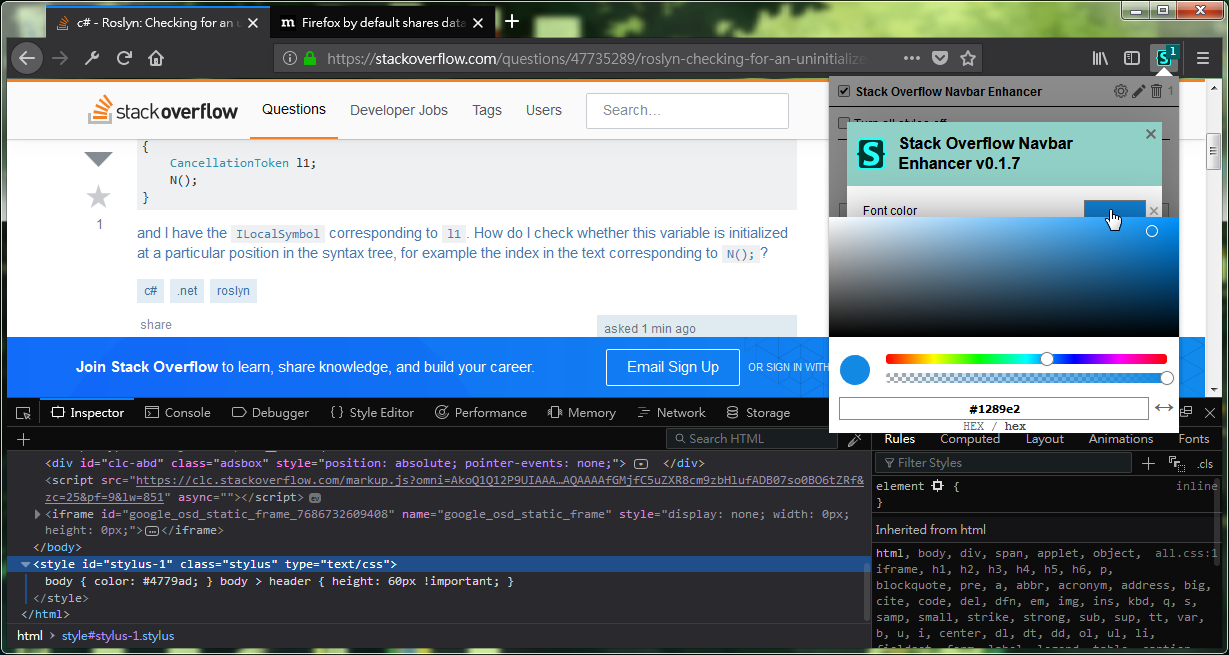Collapse the stylus-1 style node
1229x655 pixels.
[25, 565]
